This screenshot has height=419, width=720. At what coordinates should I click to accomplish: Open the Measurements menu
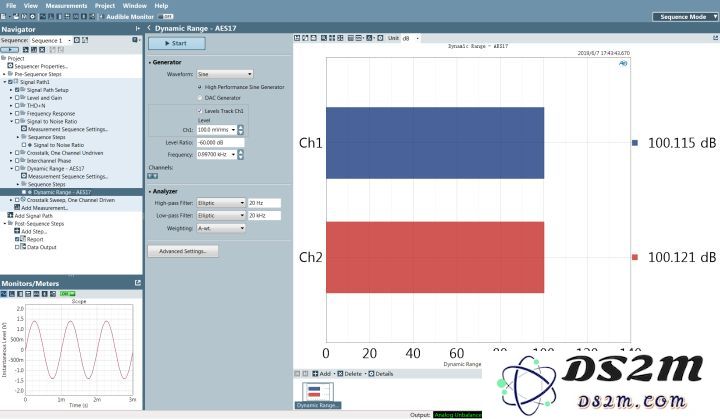[x=66, y=6]
